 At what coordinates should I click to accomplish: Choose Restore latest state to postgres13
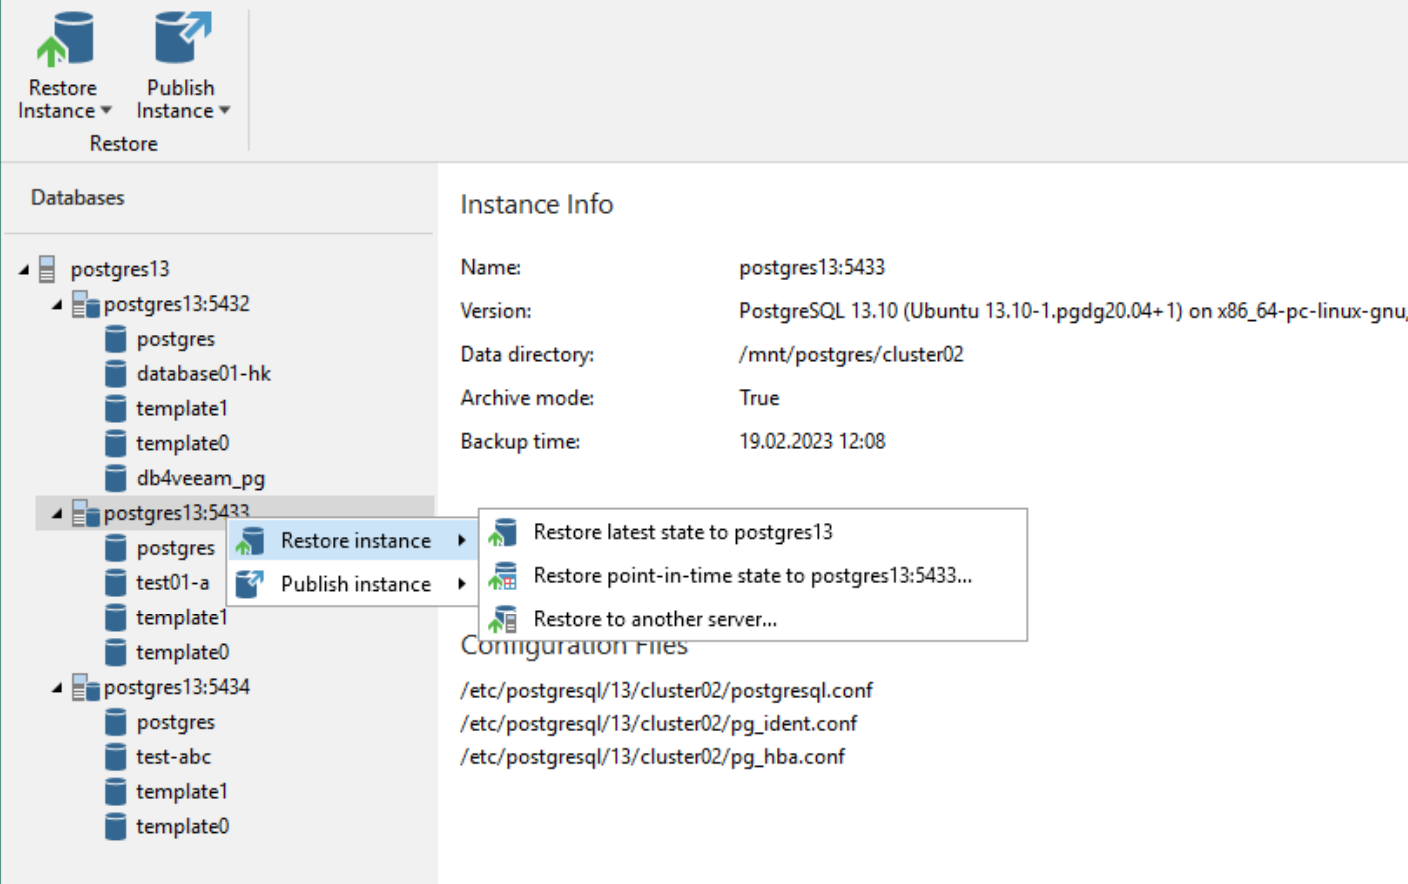(x=682, y=532)
